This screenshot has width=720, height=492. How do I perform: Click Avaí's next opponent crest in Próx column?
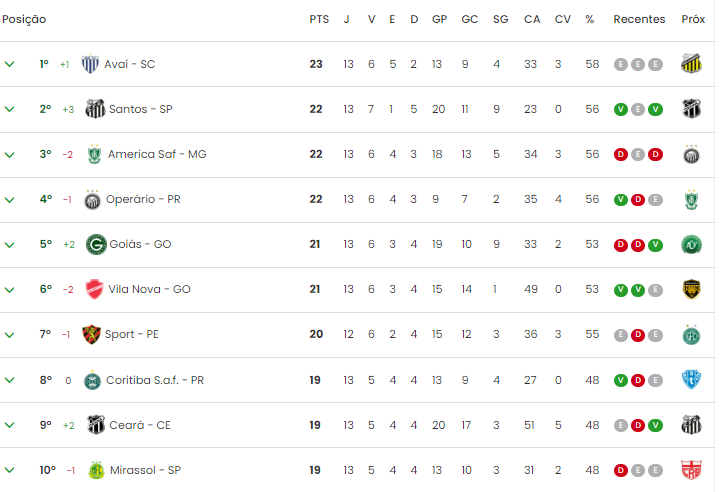pos(691,64)
